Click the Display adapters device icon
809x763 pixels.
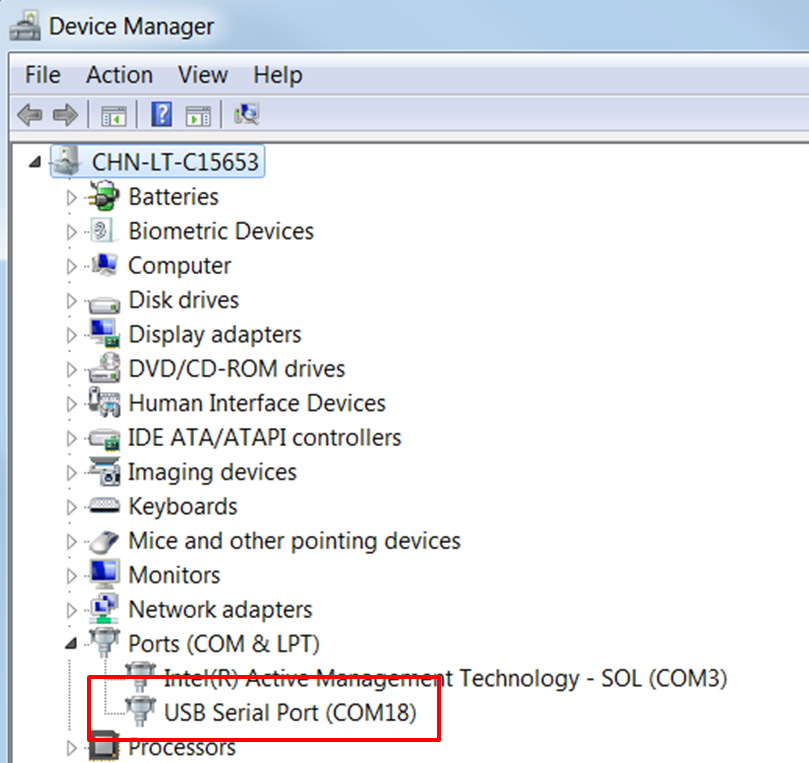point(105,334)
